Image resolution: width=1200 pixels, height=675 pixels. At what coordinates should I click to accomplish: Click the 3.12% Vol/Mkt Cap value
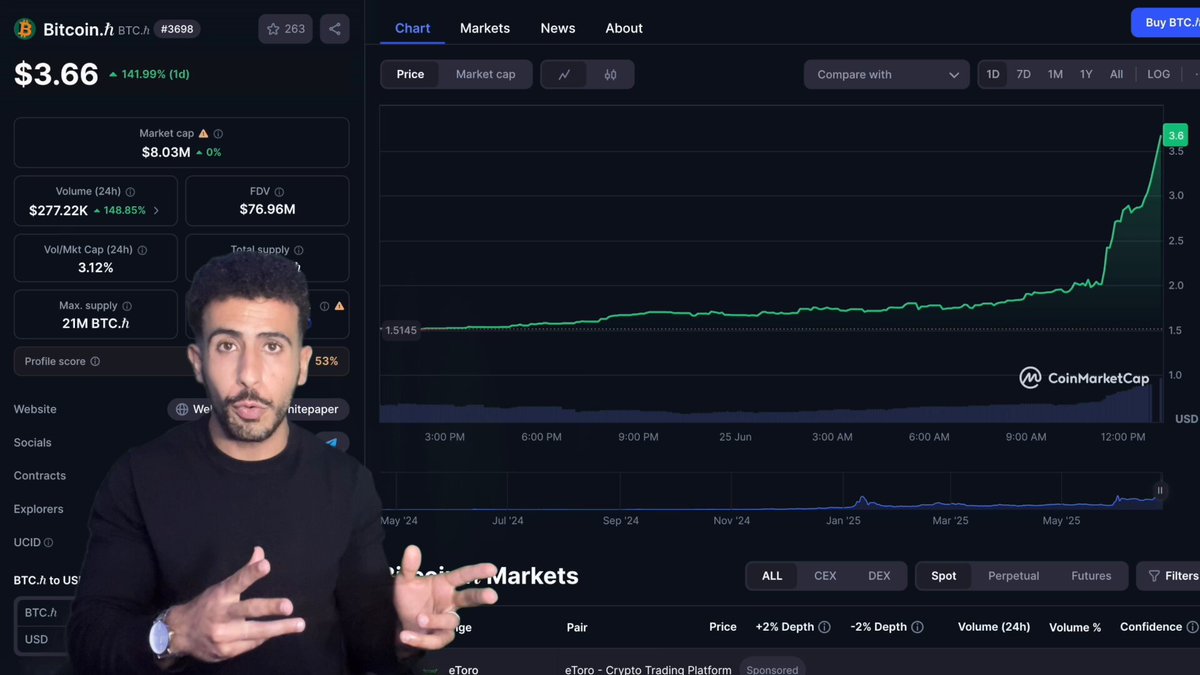96,268
